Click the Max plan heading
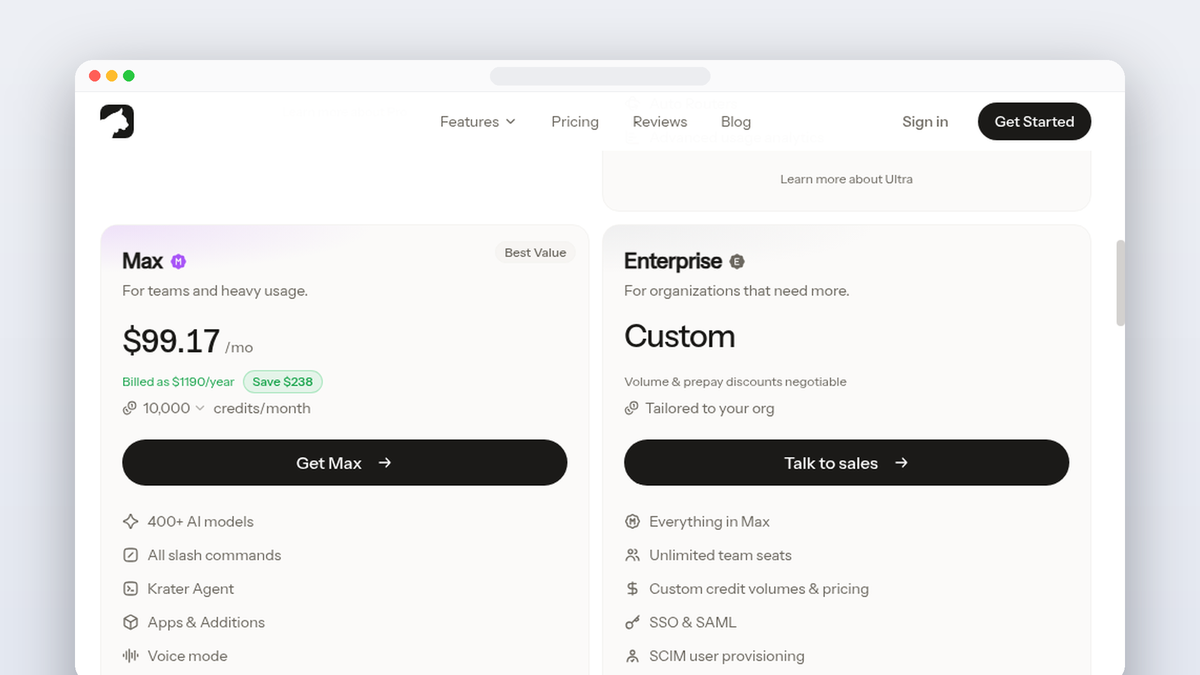This screenshot has height=675, width=1200. click(142, 261)
